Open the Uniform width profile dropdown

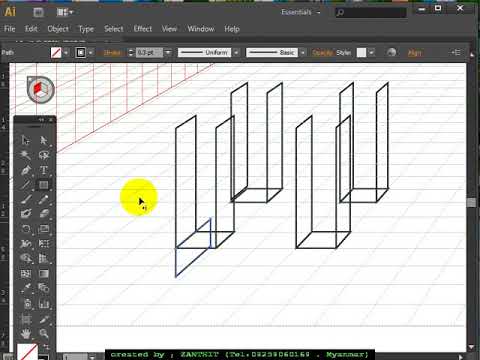[x=236, y=52]
